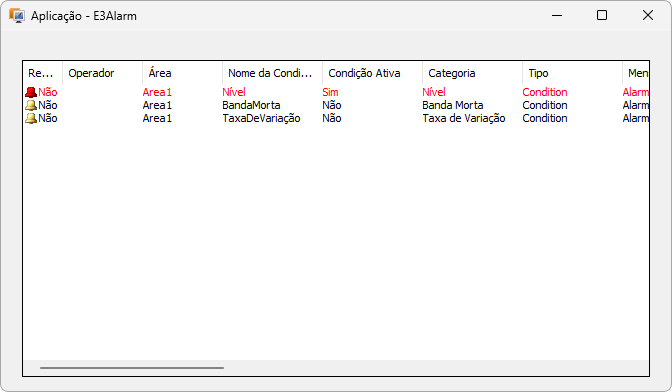
Task: Click Condition type in the BandaMorta row
Action: coord(545,105)
